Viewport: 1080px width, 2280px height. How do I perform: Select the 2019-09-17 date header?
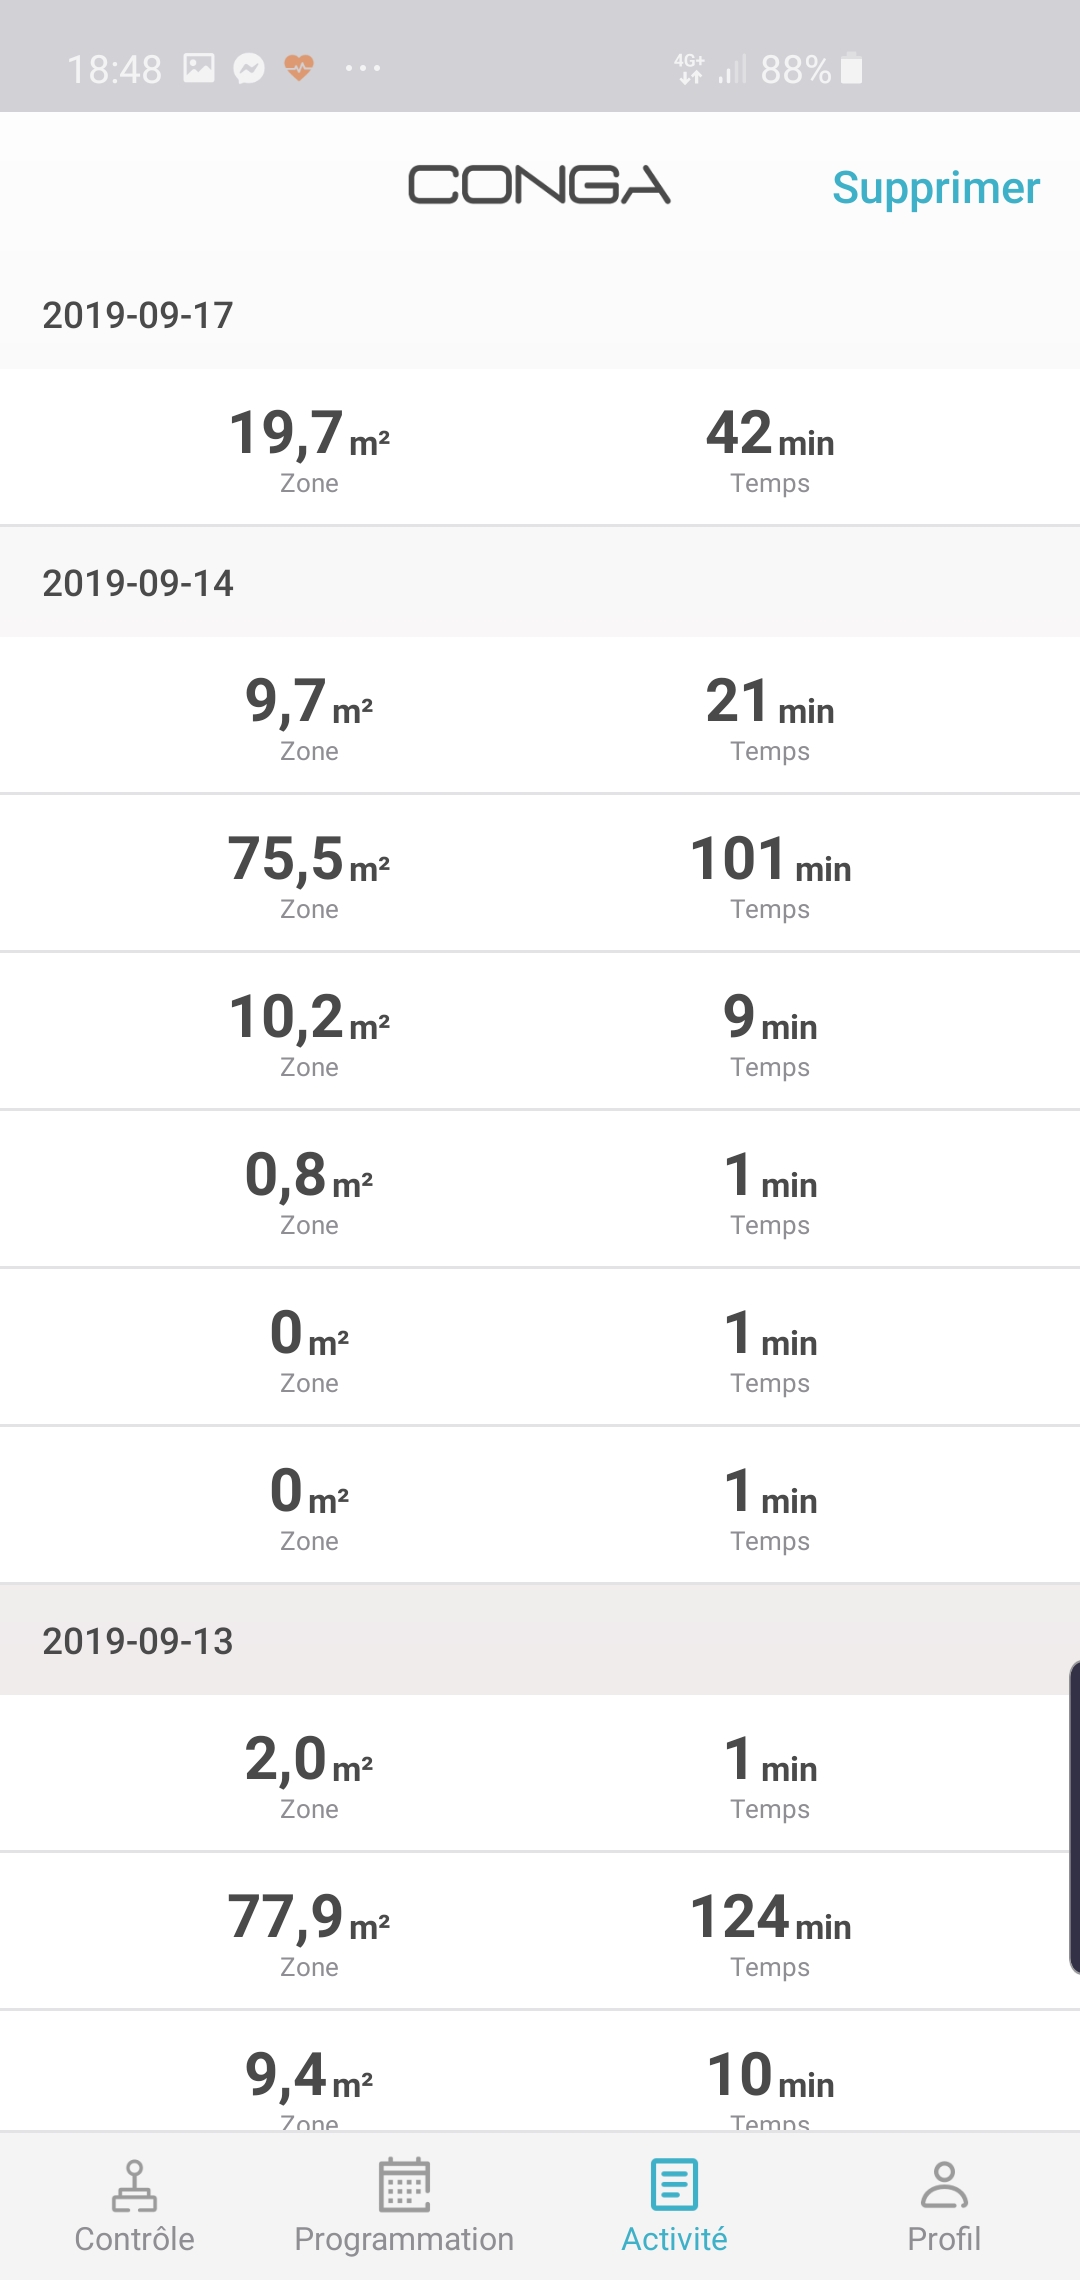click(x=138, y=315)
